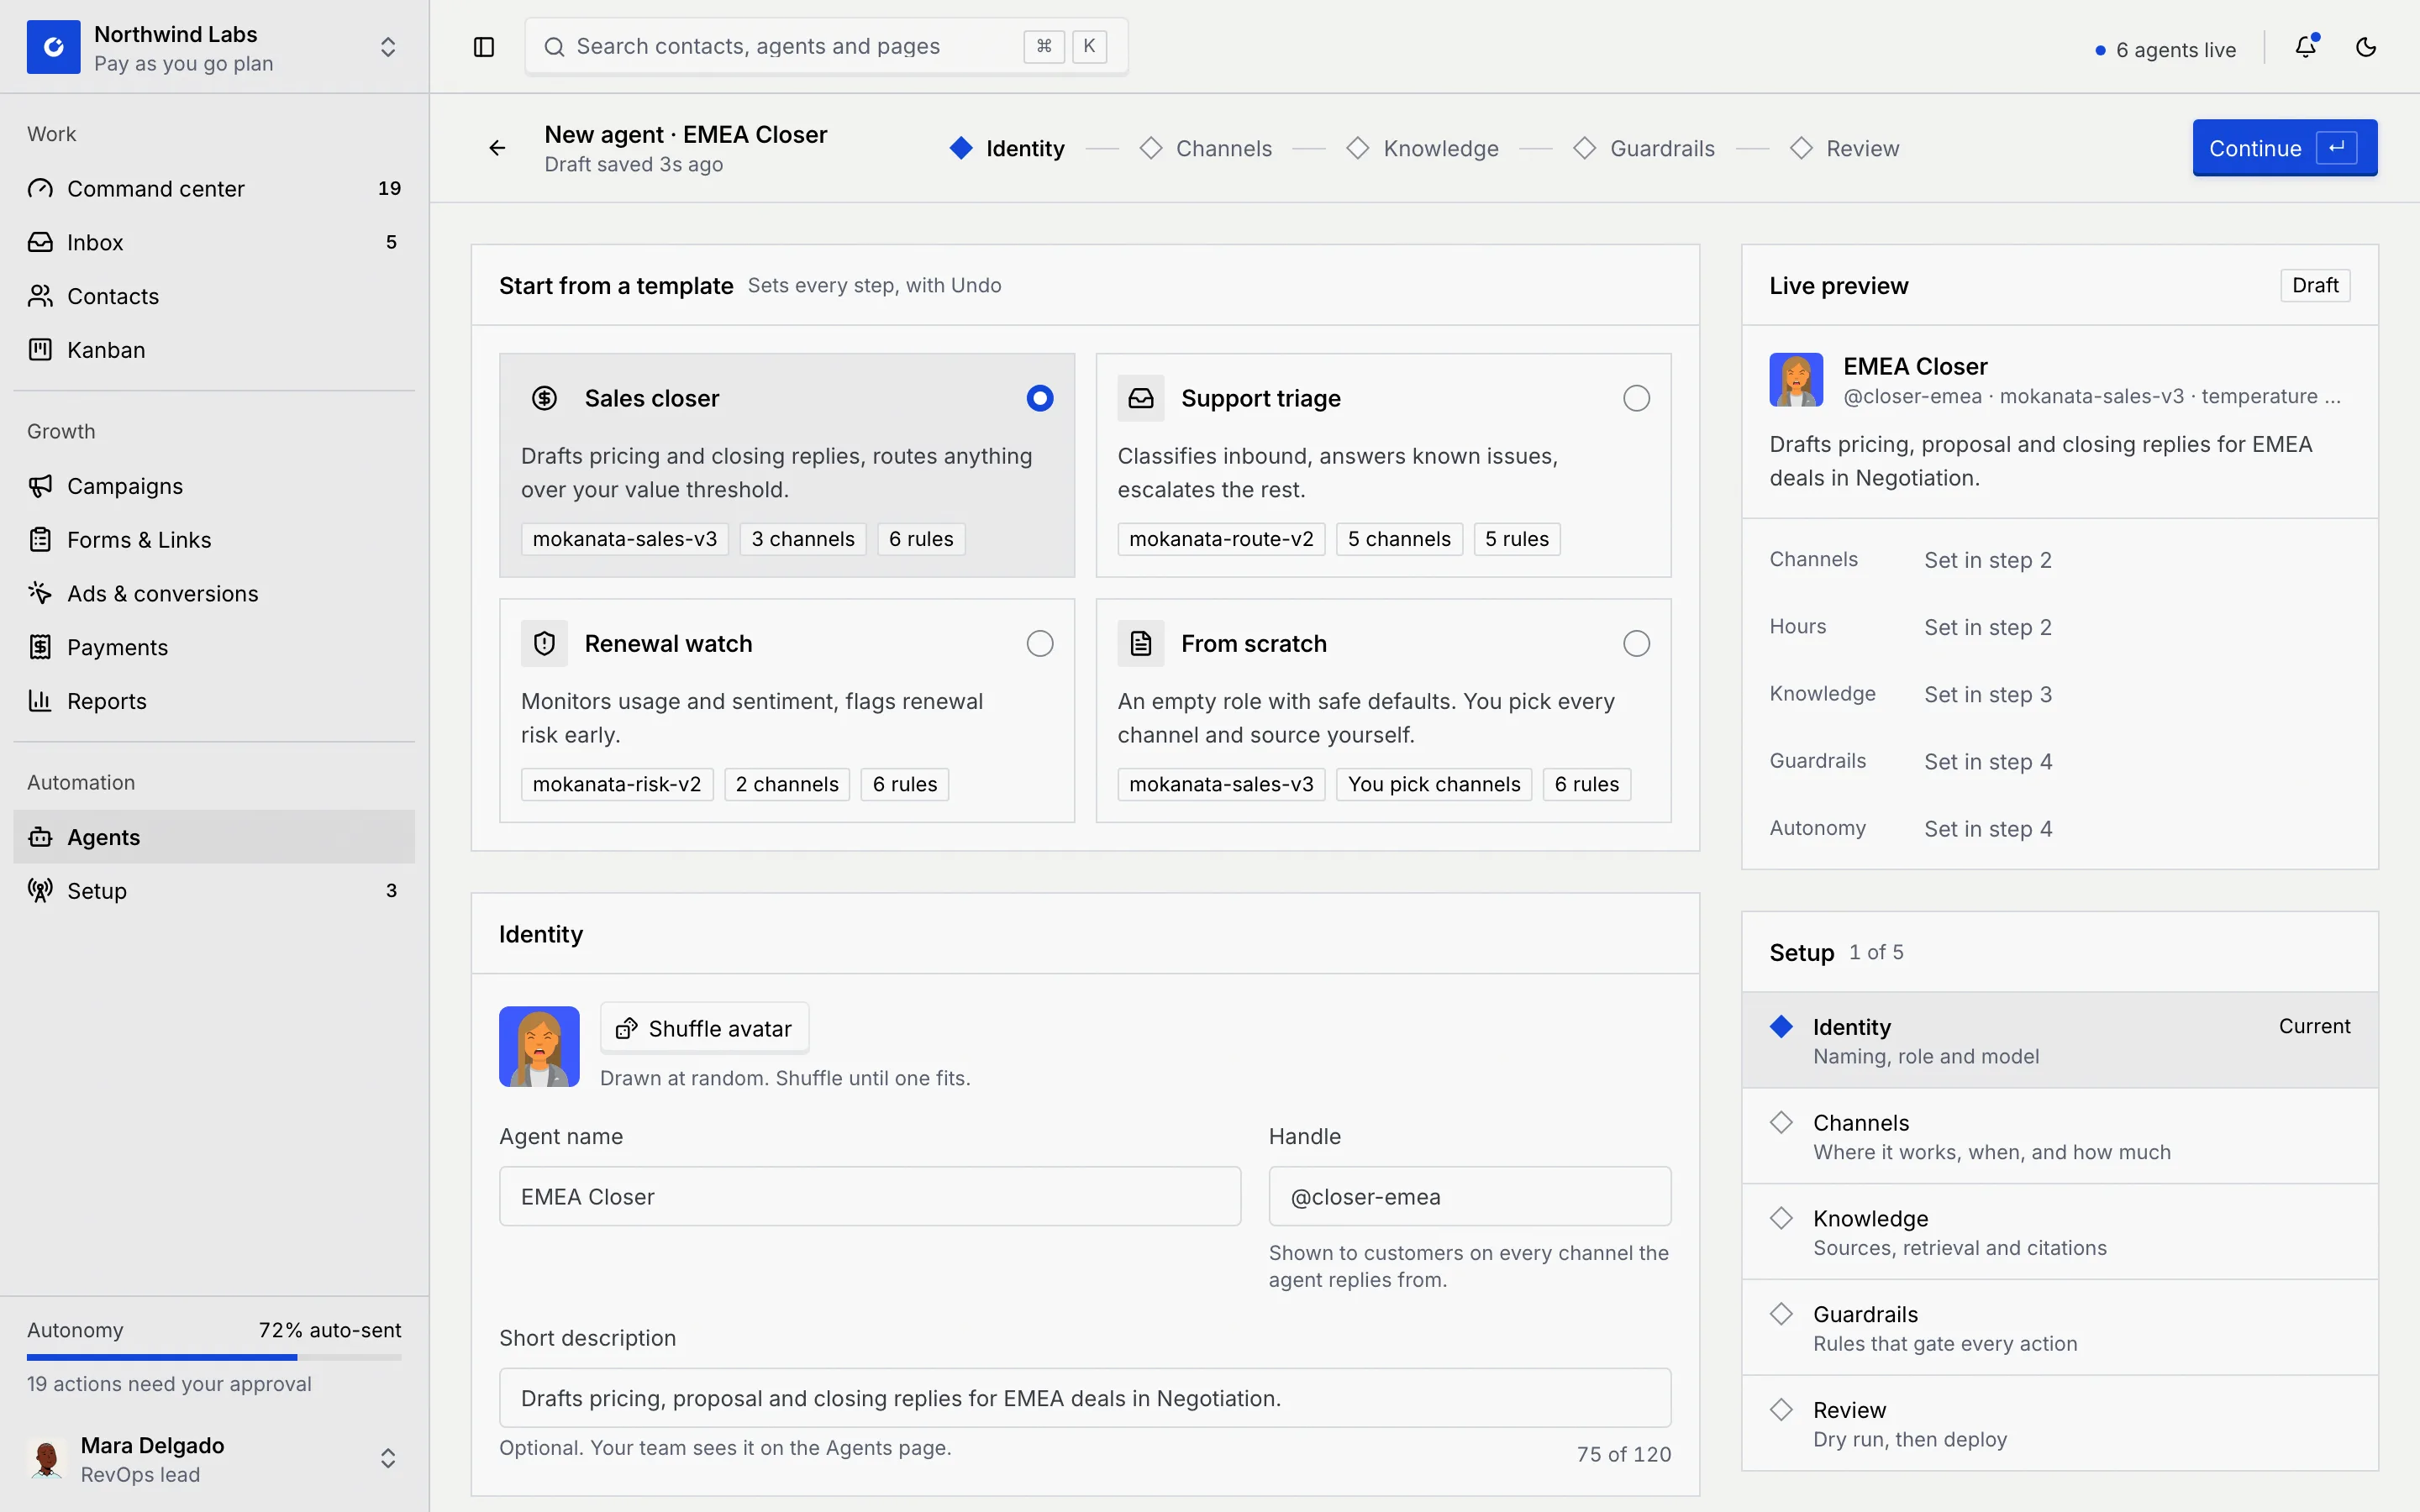This screenshot has width=2420, height=1512.
Task: Click the 6 agents live status
Action: (2166, 49)
